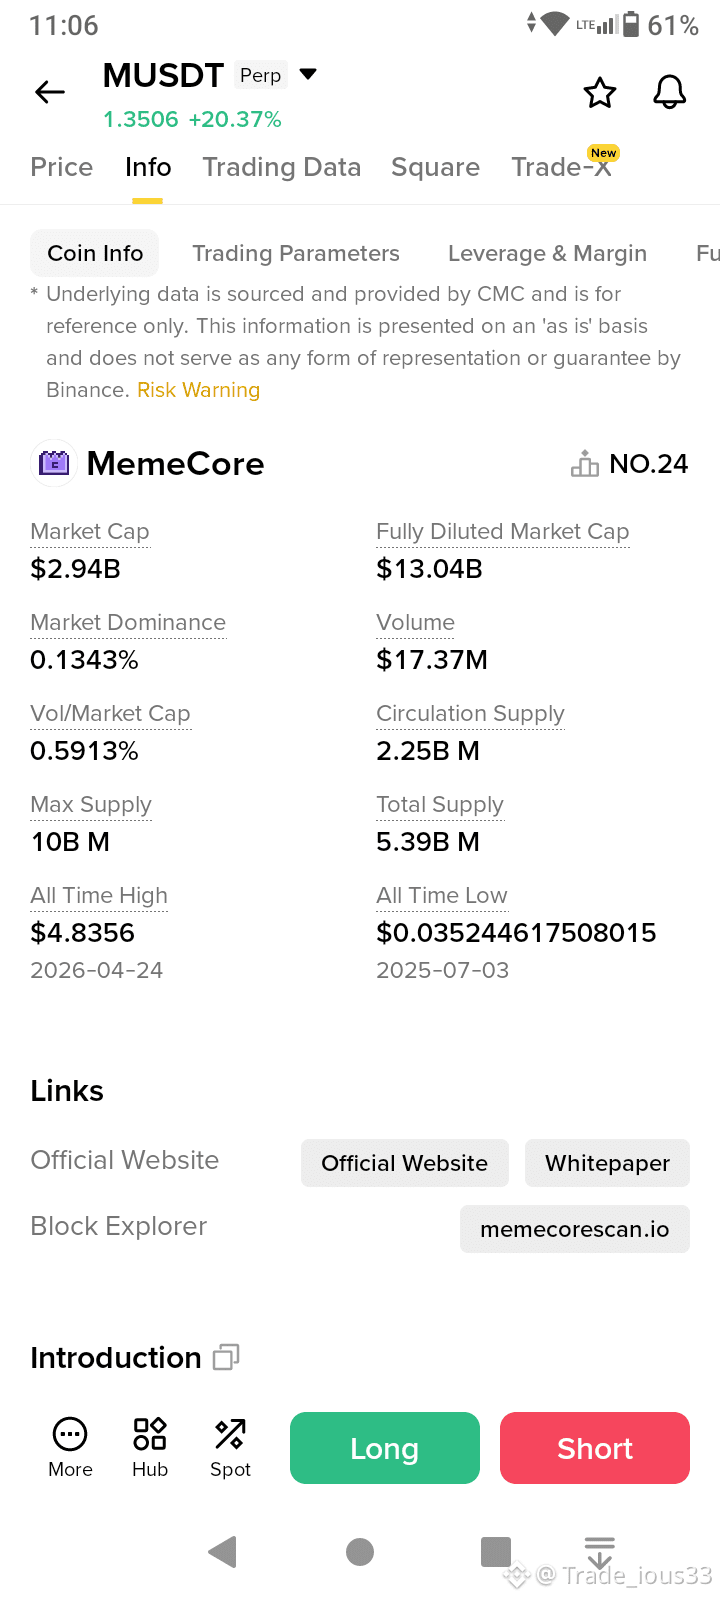
Task: Open the Trade-X tab
Action: pos(562,166)
